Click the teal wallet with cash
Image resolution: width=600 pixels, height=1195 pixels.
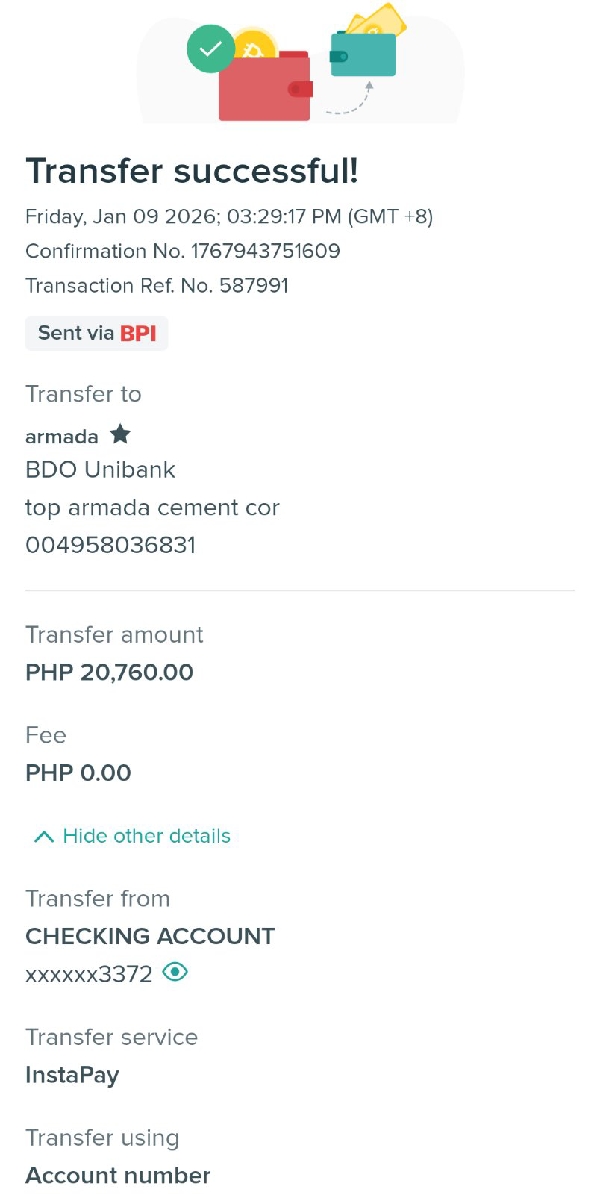pos(363,52)
